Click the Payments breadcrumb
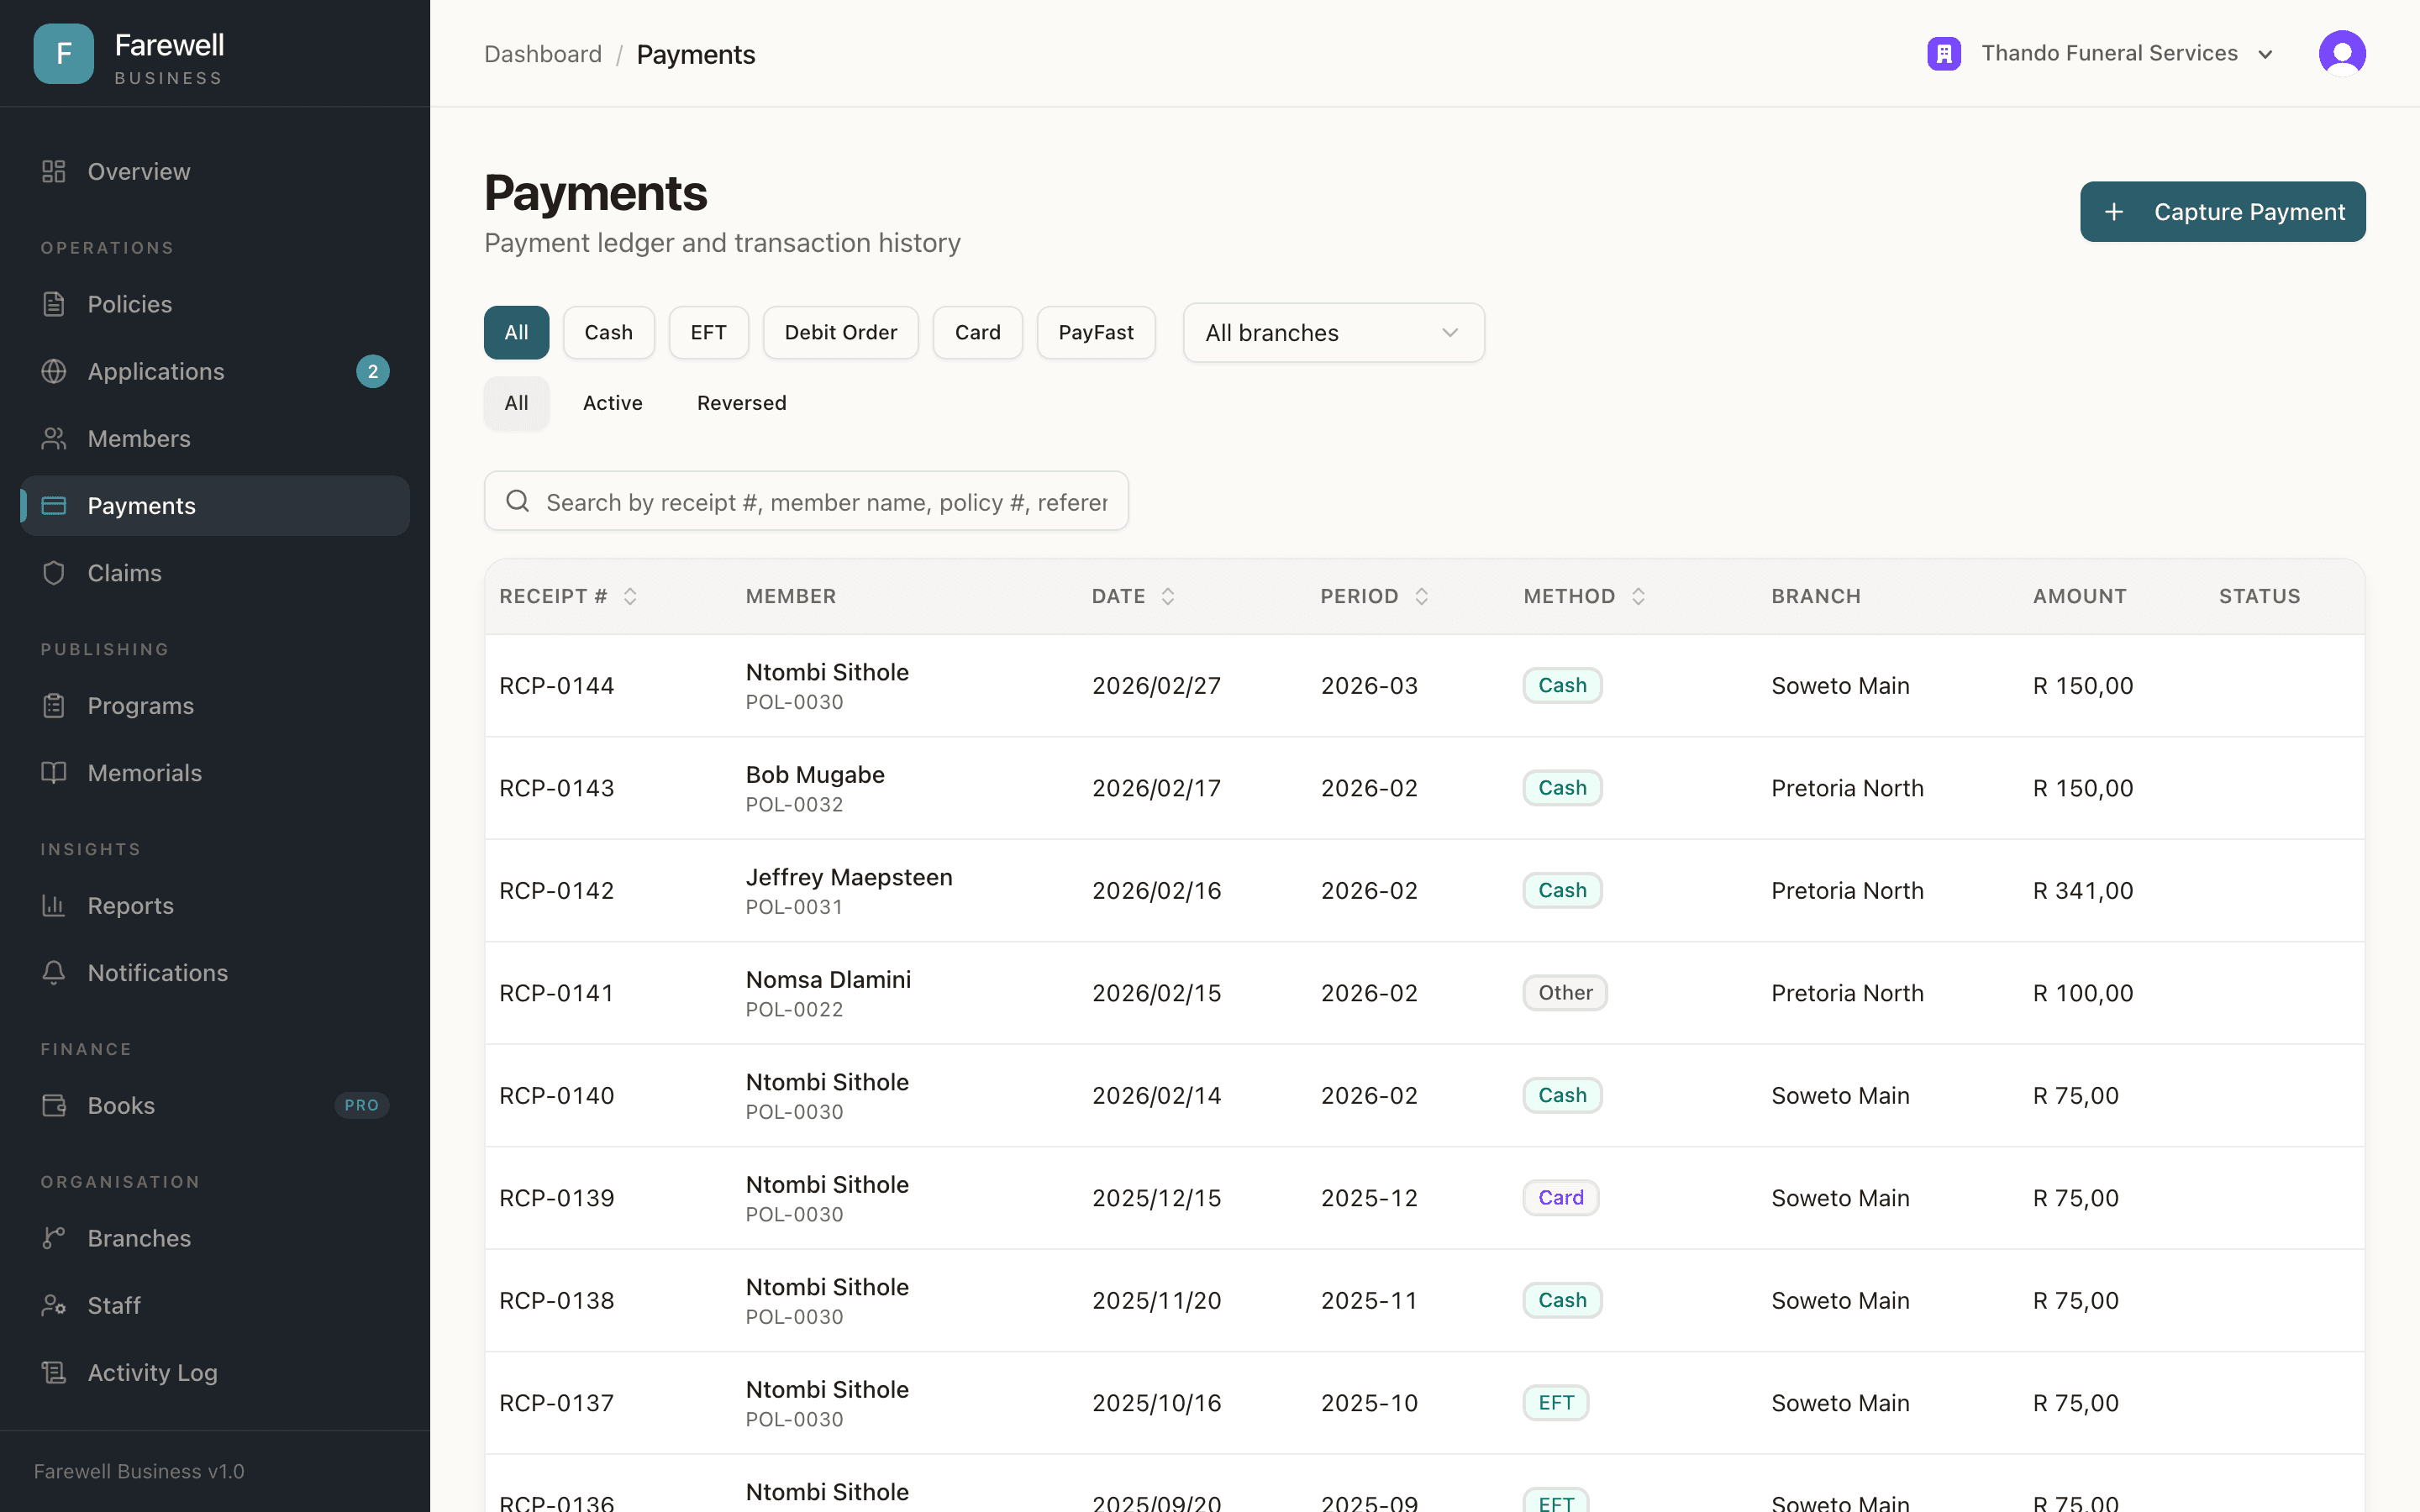This screenshot has width=2420, height=1512. coord(696,54)
